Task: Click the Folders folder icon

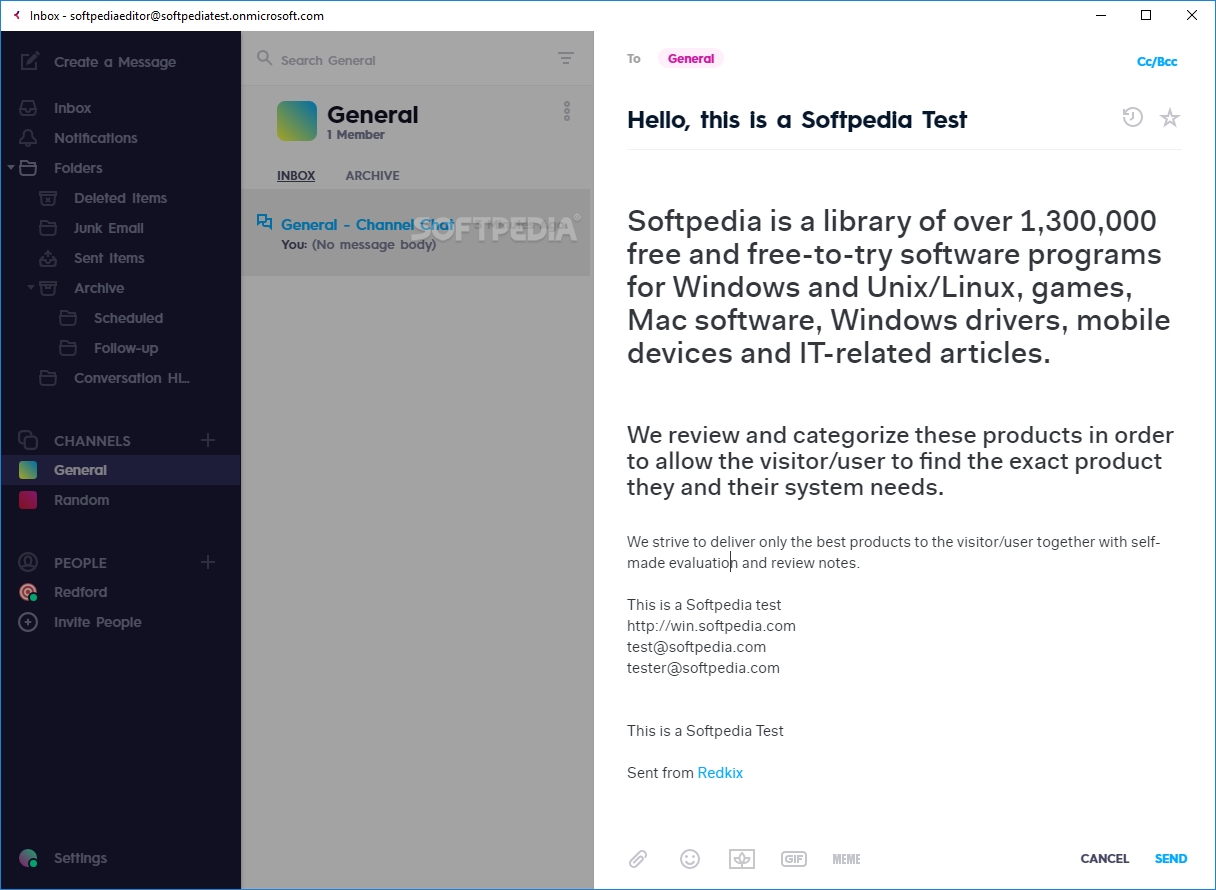Action: 28,168
